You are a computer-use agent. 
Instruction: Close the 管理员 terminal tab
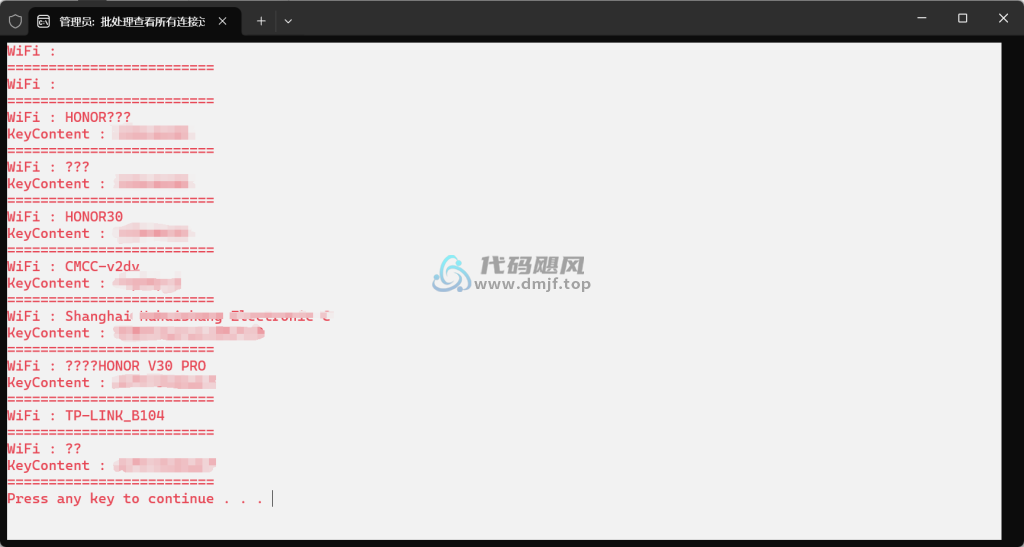coord(222,22)
